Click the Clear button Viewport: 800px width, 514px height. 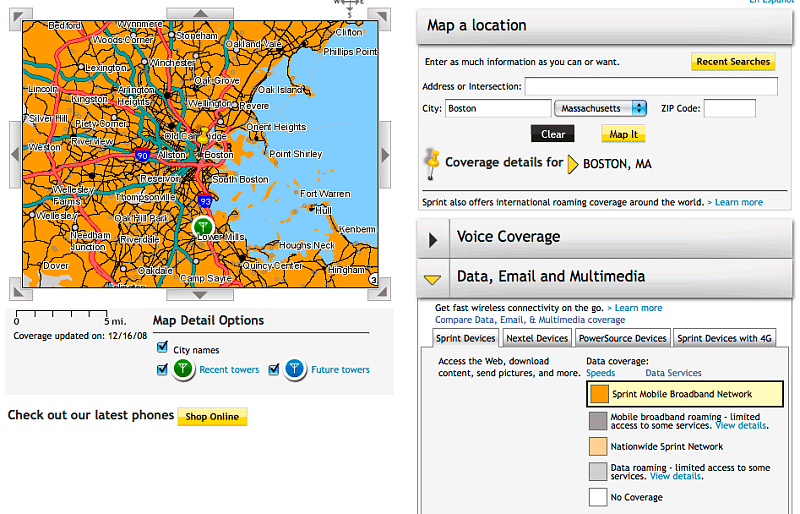[553, 134]
